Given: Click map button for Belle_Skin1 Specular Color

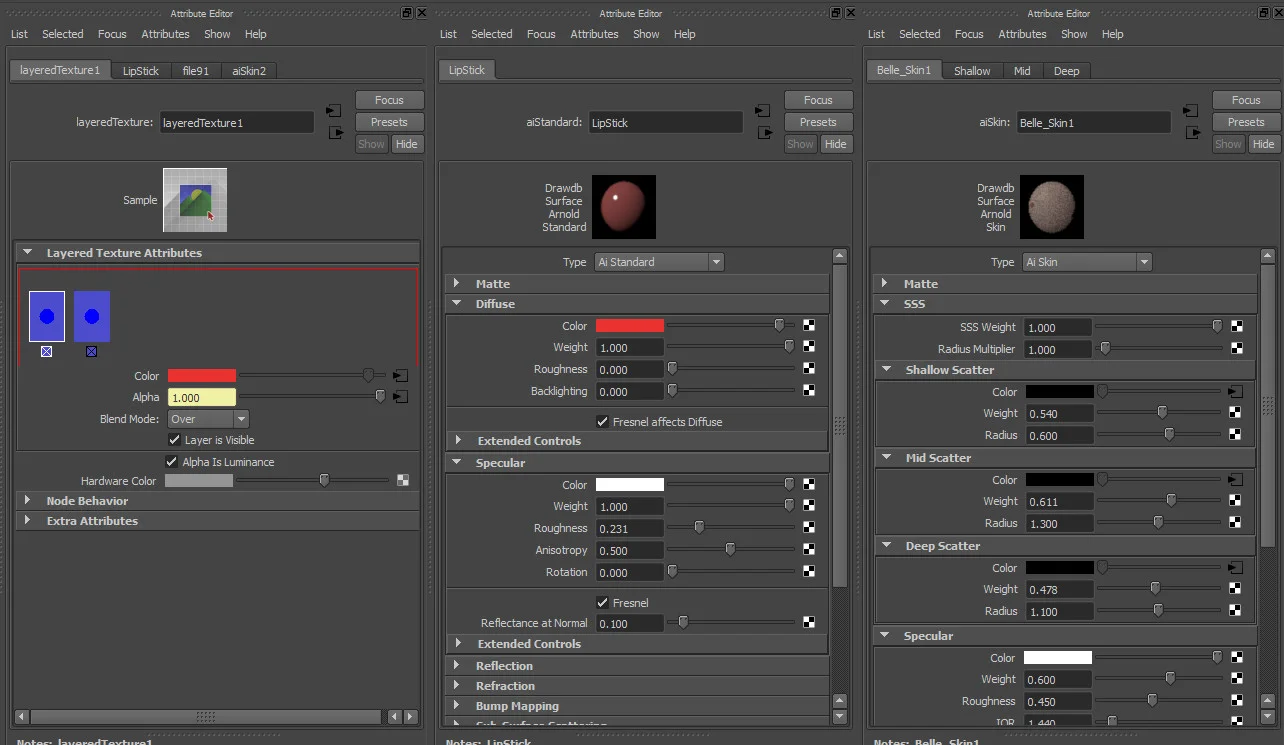Looking at the screenshot, I should (x=1237, y=658).
